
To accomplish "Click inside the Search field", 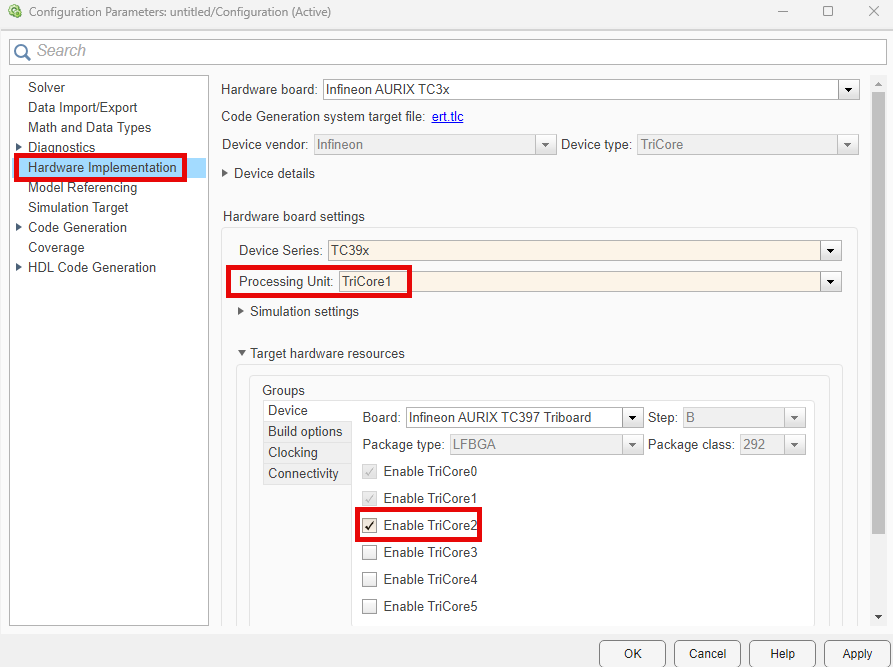I will pyautogui.click(x=150, y=50).
